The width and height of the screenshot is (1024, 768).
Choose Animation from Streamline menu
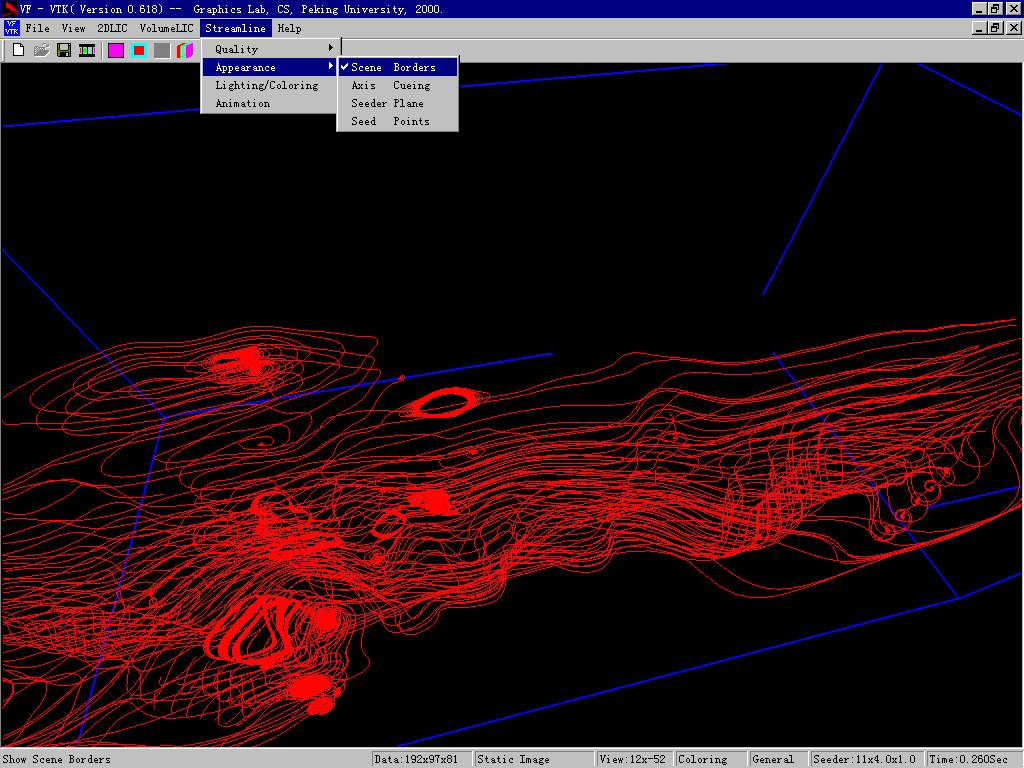(x=270, y=103)
